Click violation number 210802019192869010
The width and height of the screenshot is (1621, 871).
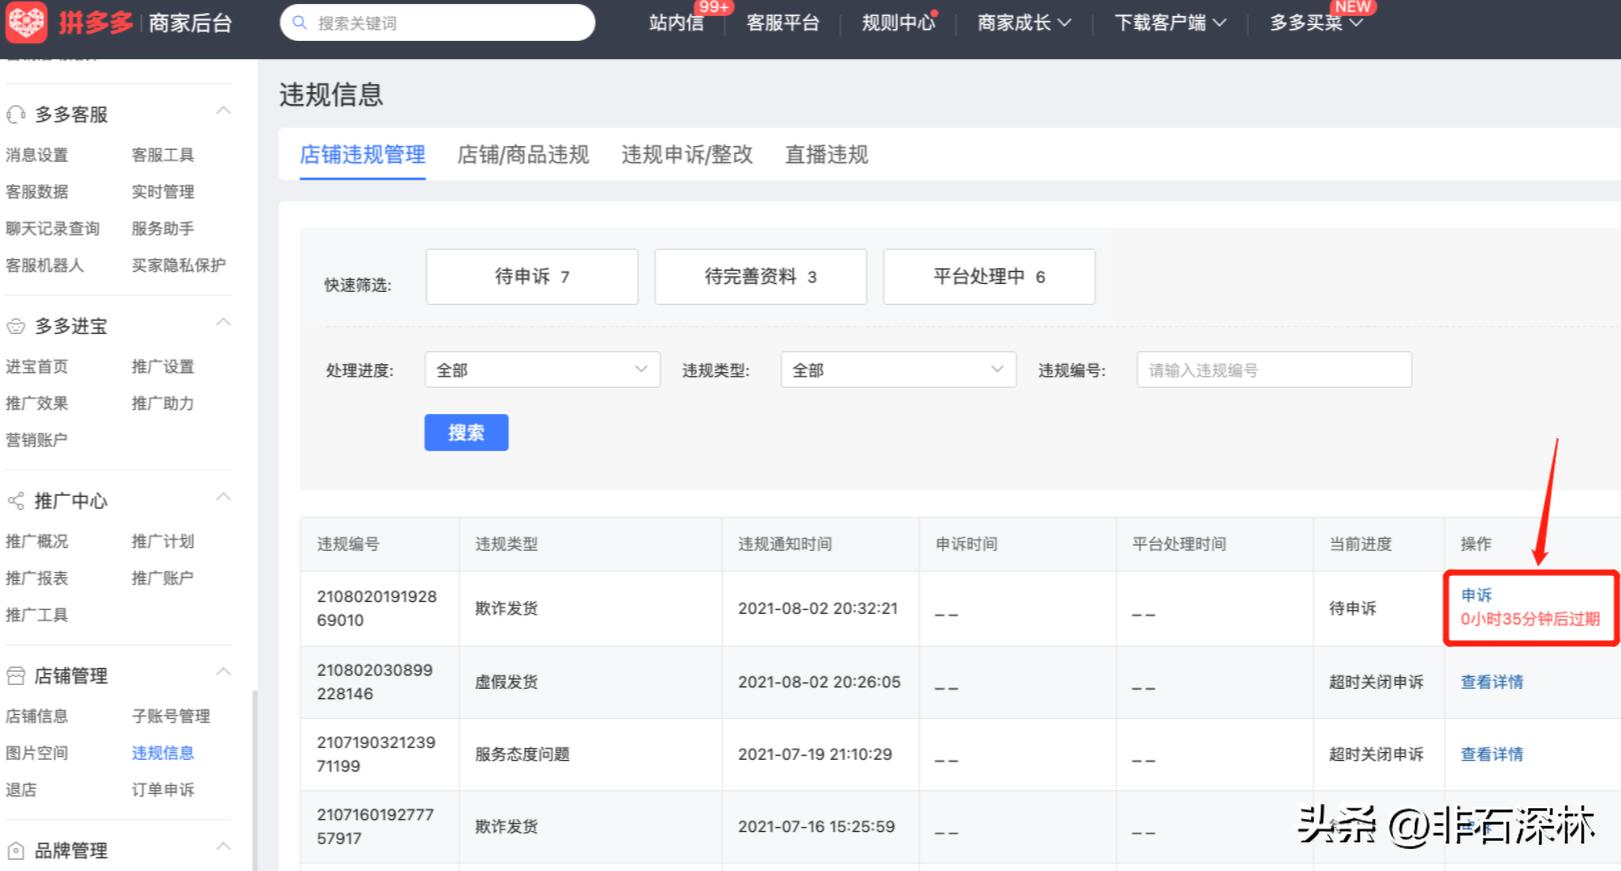point(377,608)
